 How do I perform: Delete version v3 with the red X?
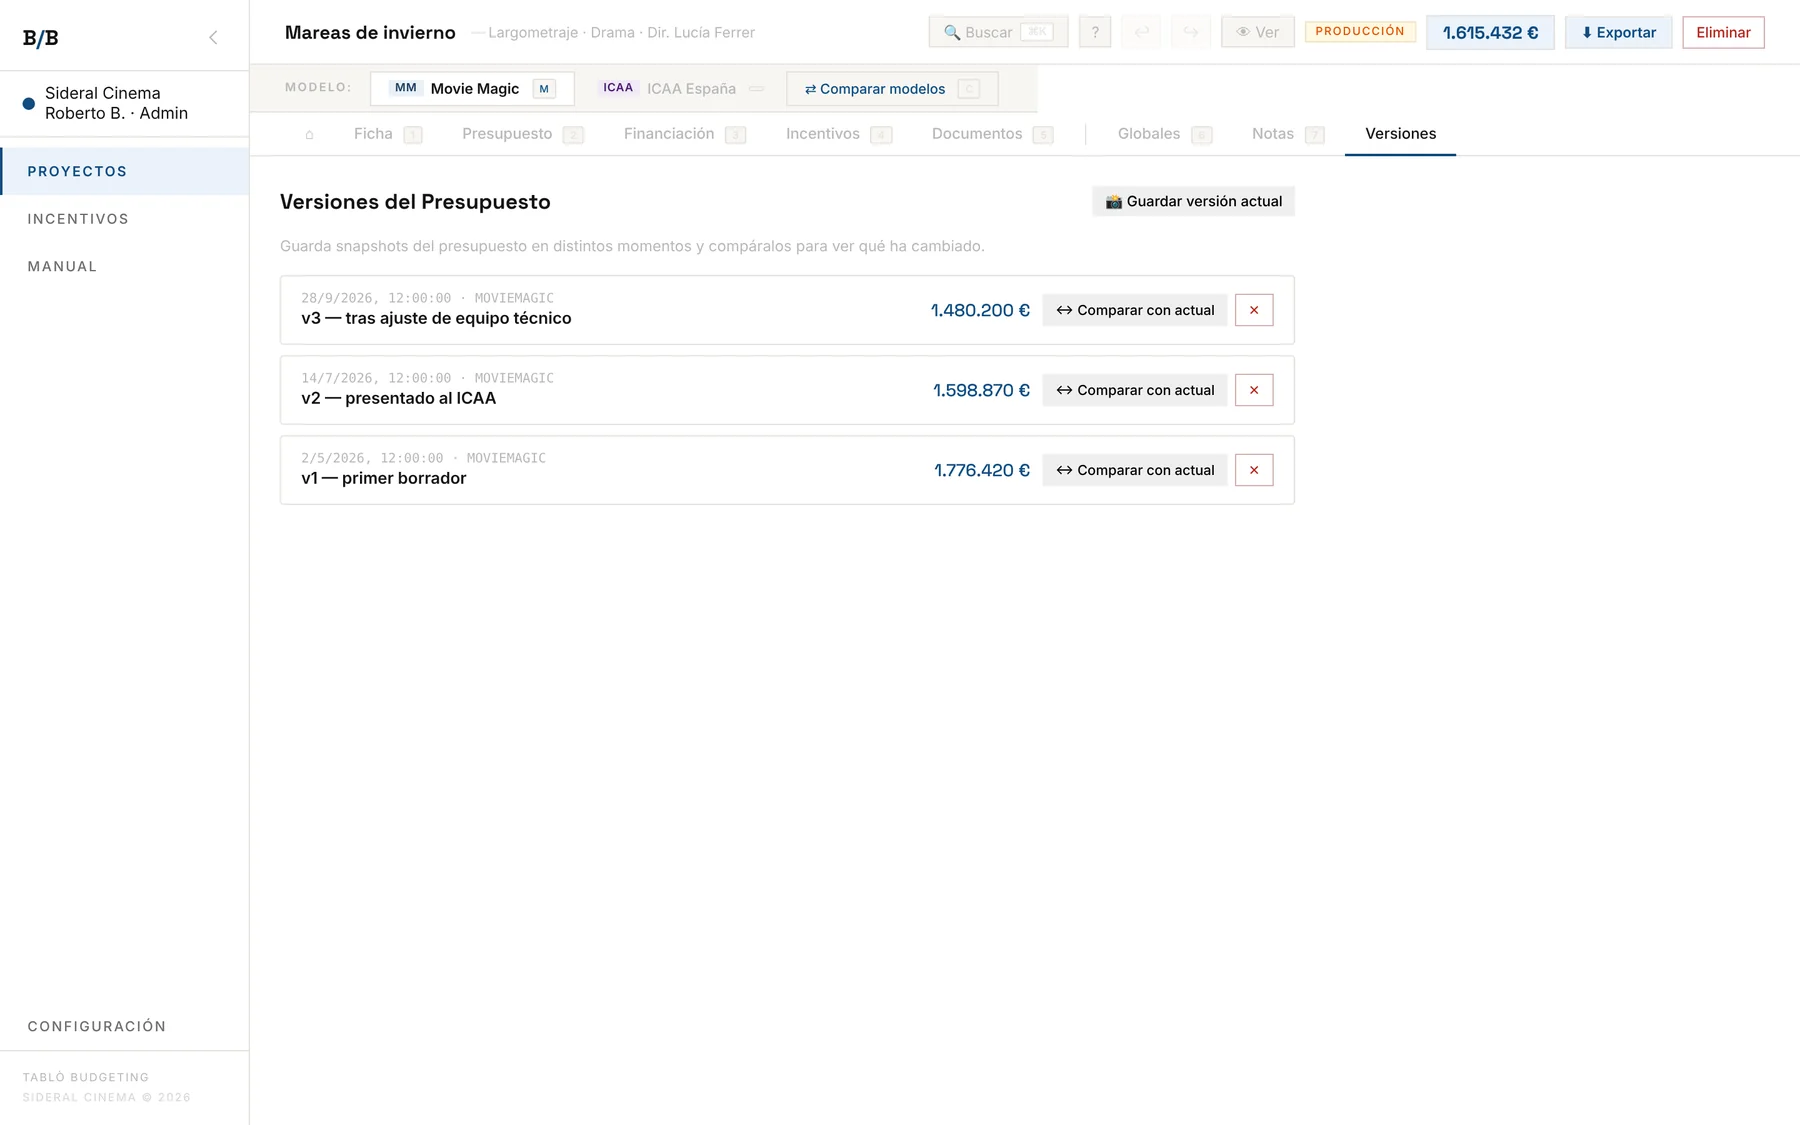1254,310
